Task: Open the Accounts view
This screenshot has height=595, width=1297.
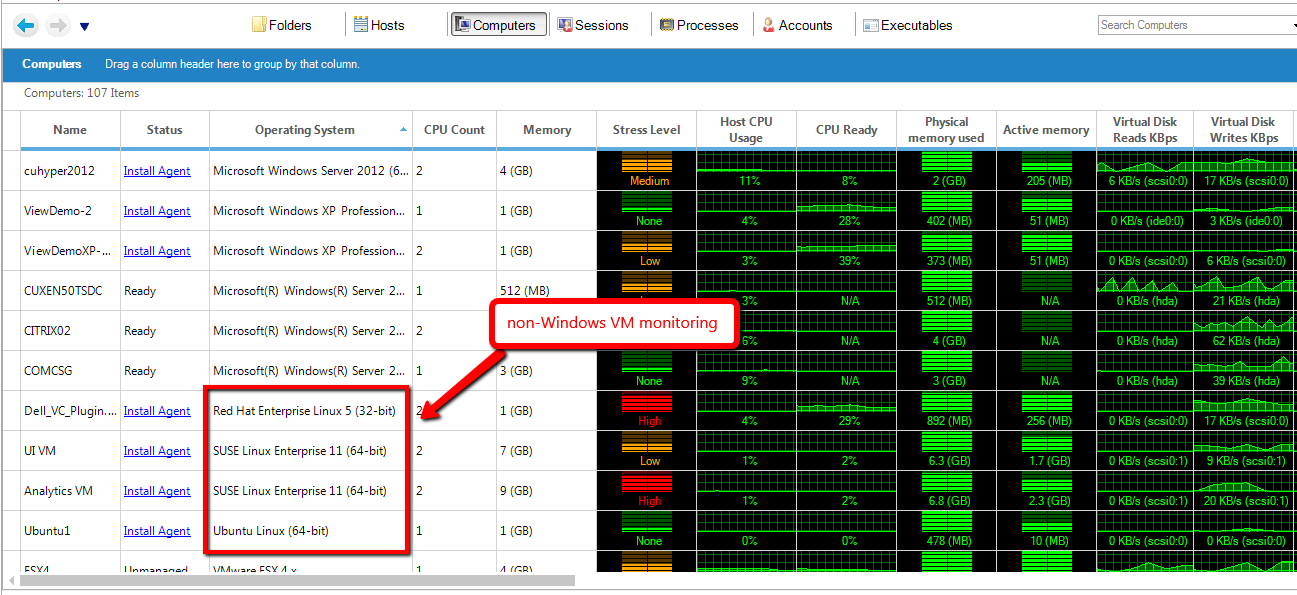Action: [x=797, y=25]
